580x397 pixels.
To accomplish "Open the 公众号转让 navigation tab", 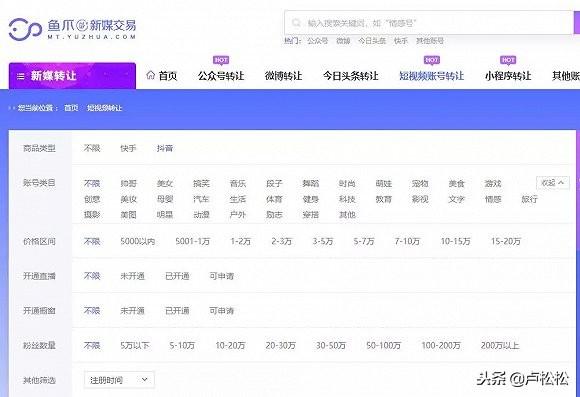I will 221,76.
